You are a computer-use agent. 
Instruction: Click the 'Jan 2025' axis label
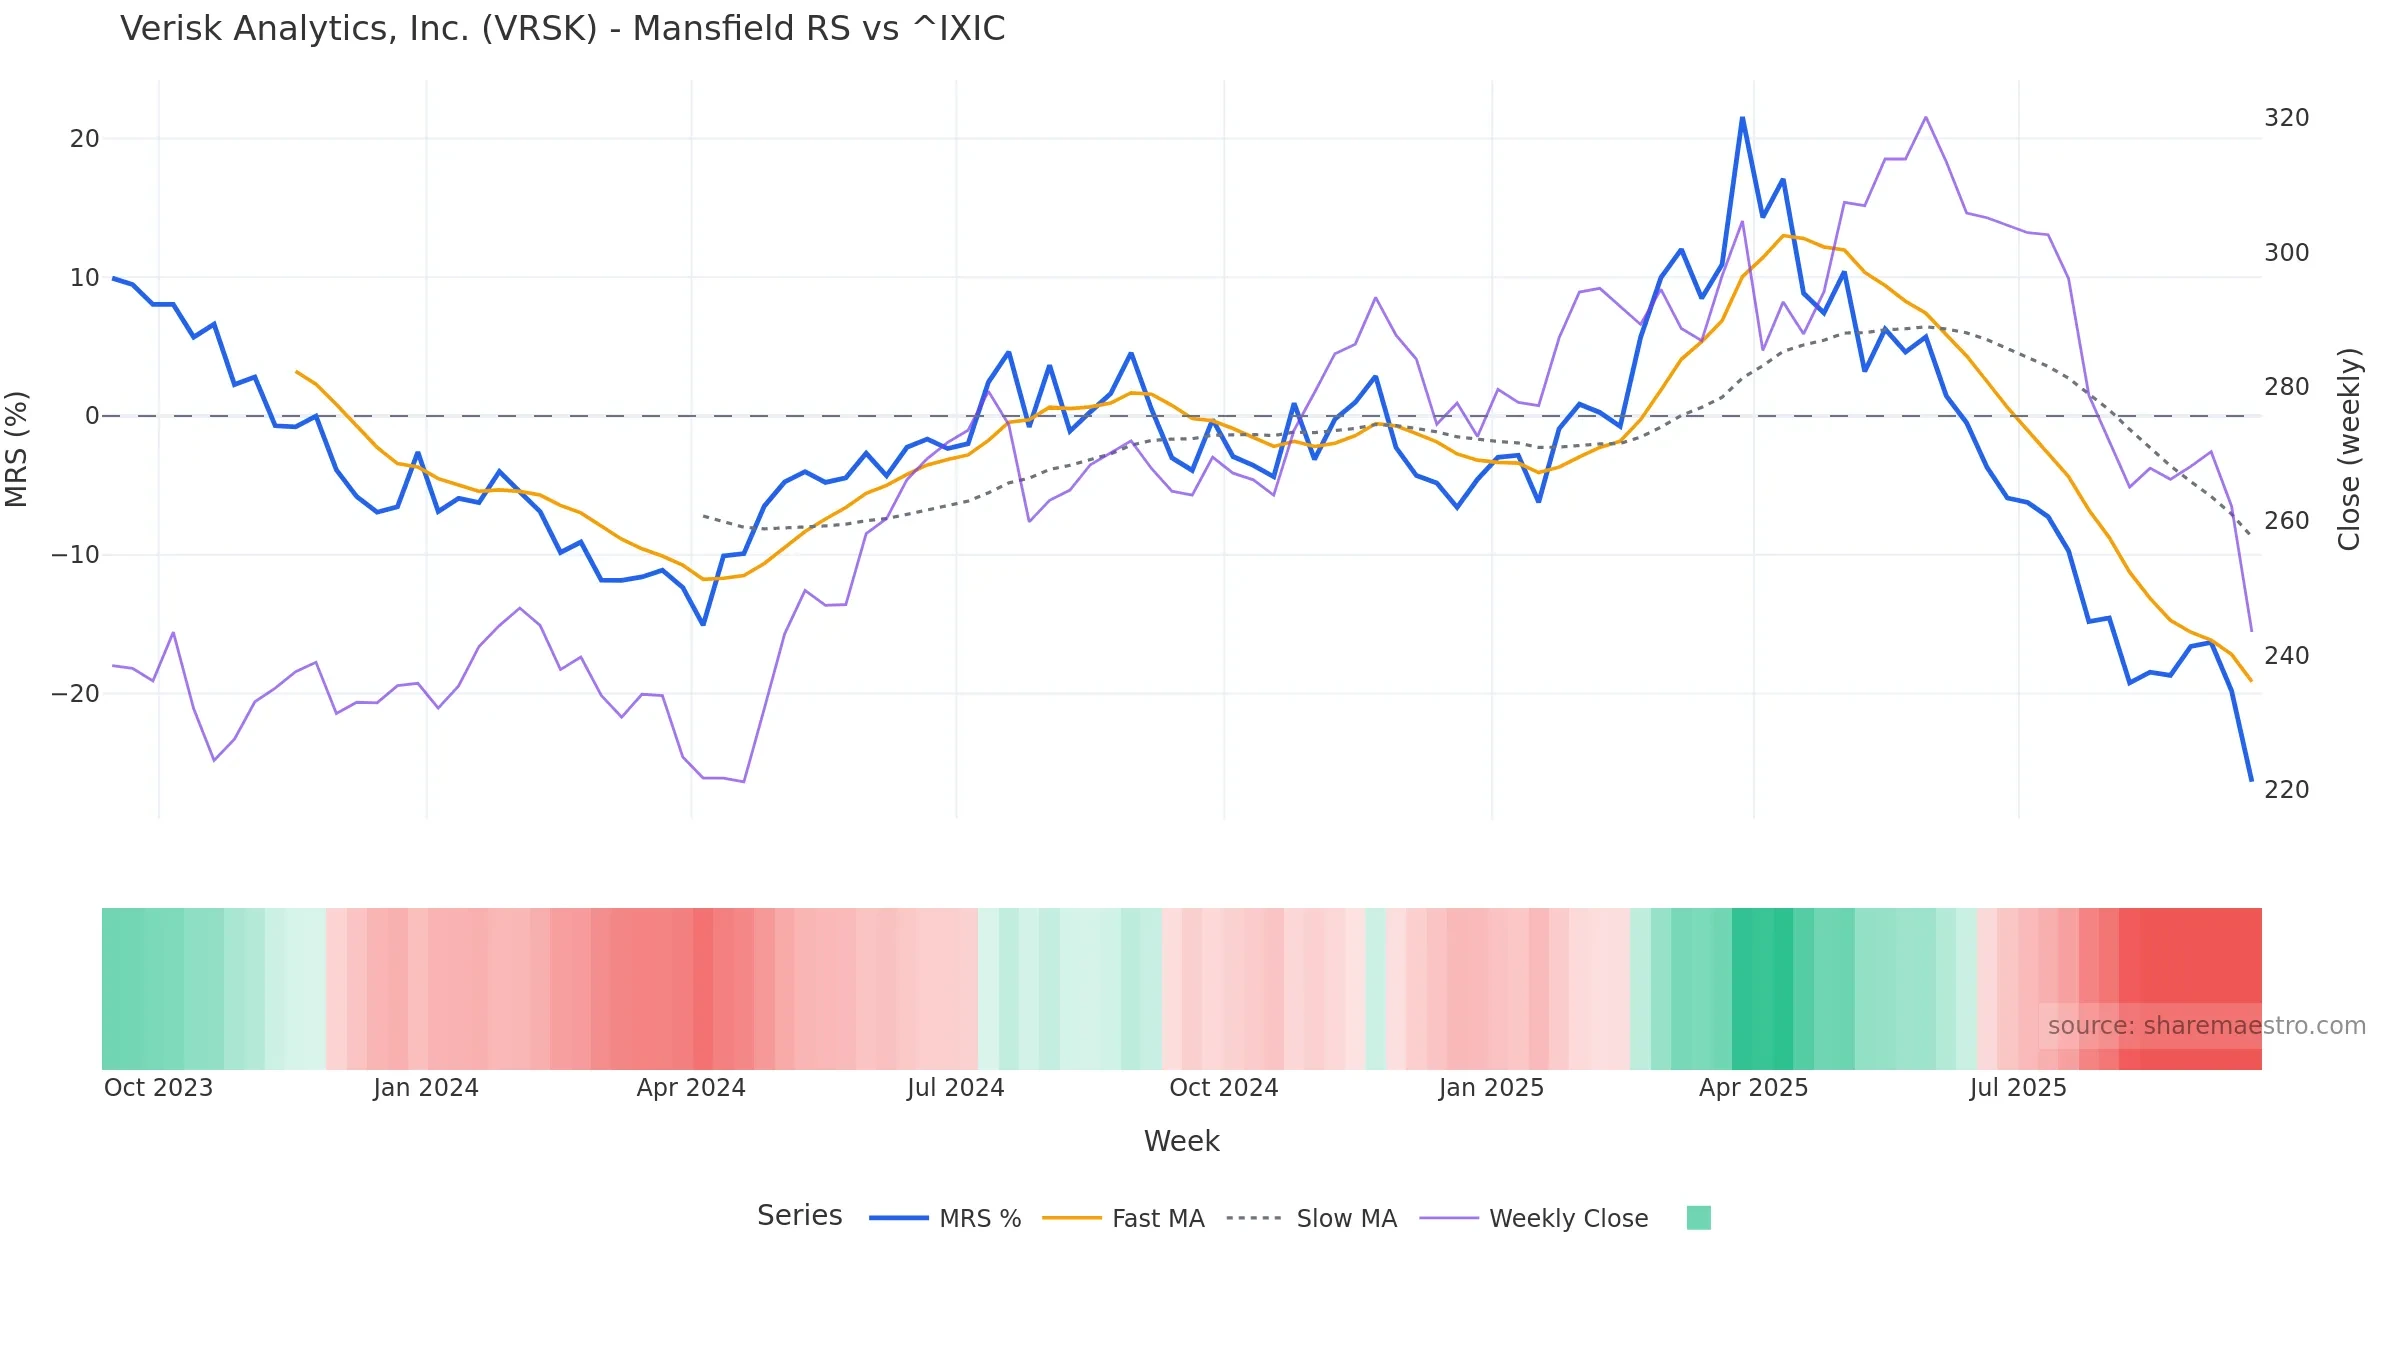coord(1492,1088)
